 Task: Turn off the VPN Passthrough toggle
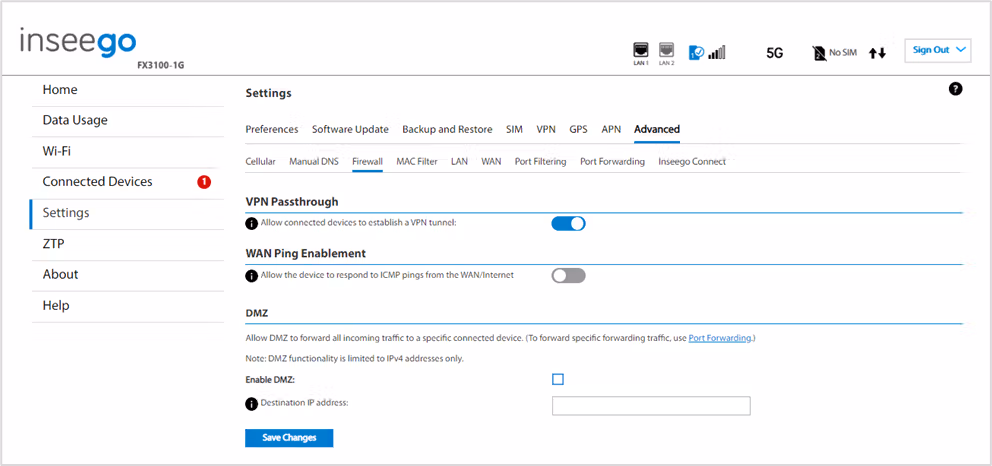569,223
